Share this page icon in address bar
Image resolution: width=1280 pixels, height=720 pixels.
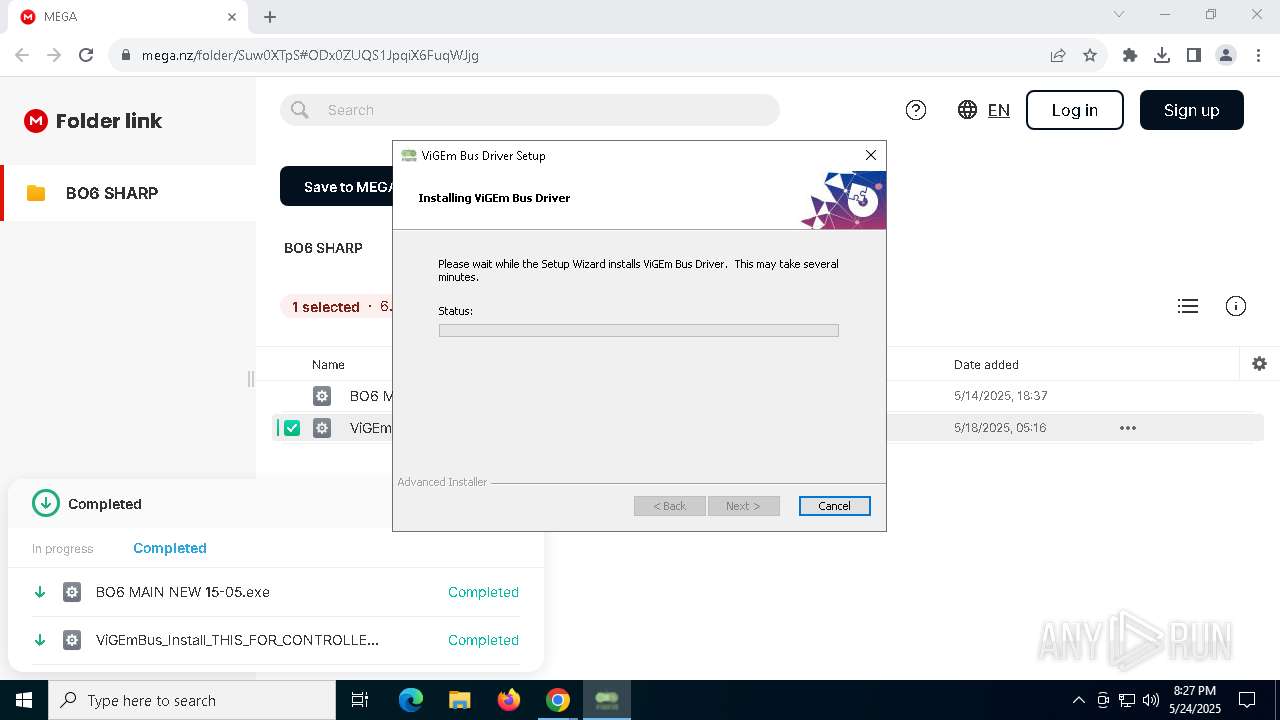(1058, 55)
